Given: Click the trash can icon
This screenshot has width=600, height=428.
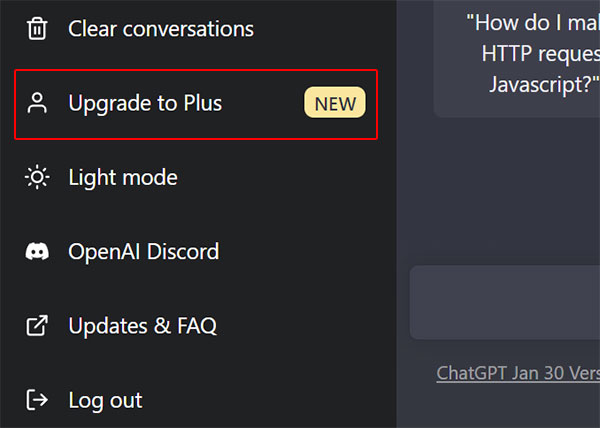Looking at the screenshot, I should (37, 28).
